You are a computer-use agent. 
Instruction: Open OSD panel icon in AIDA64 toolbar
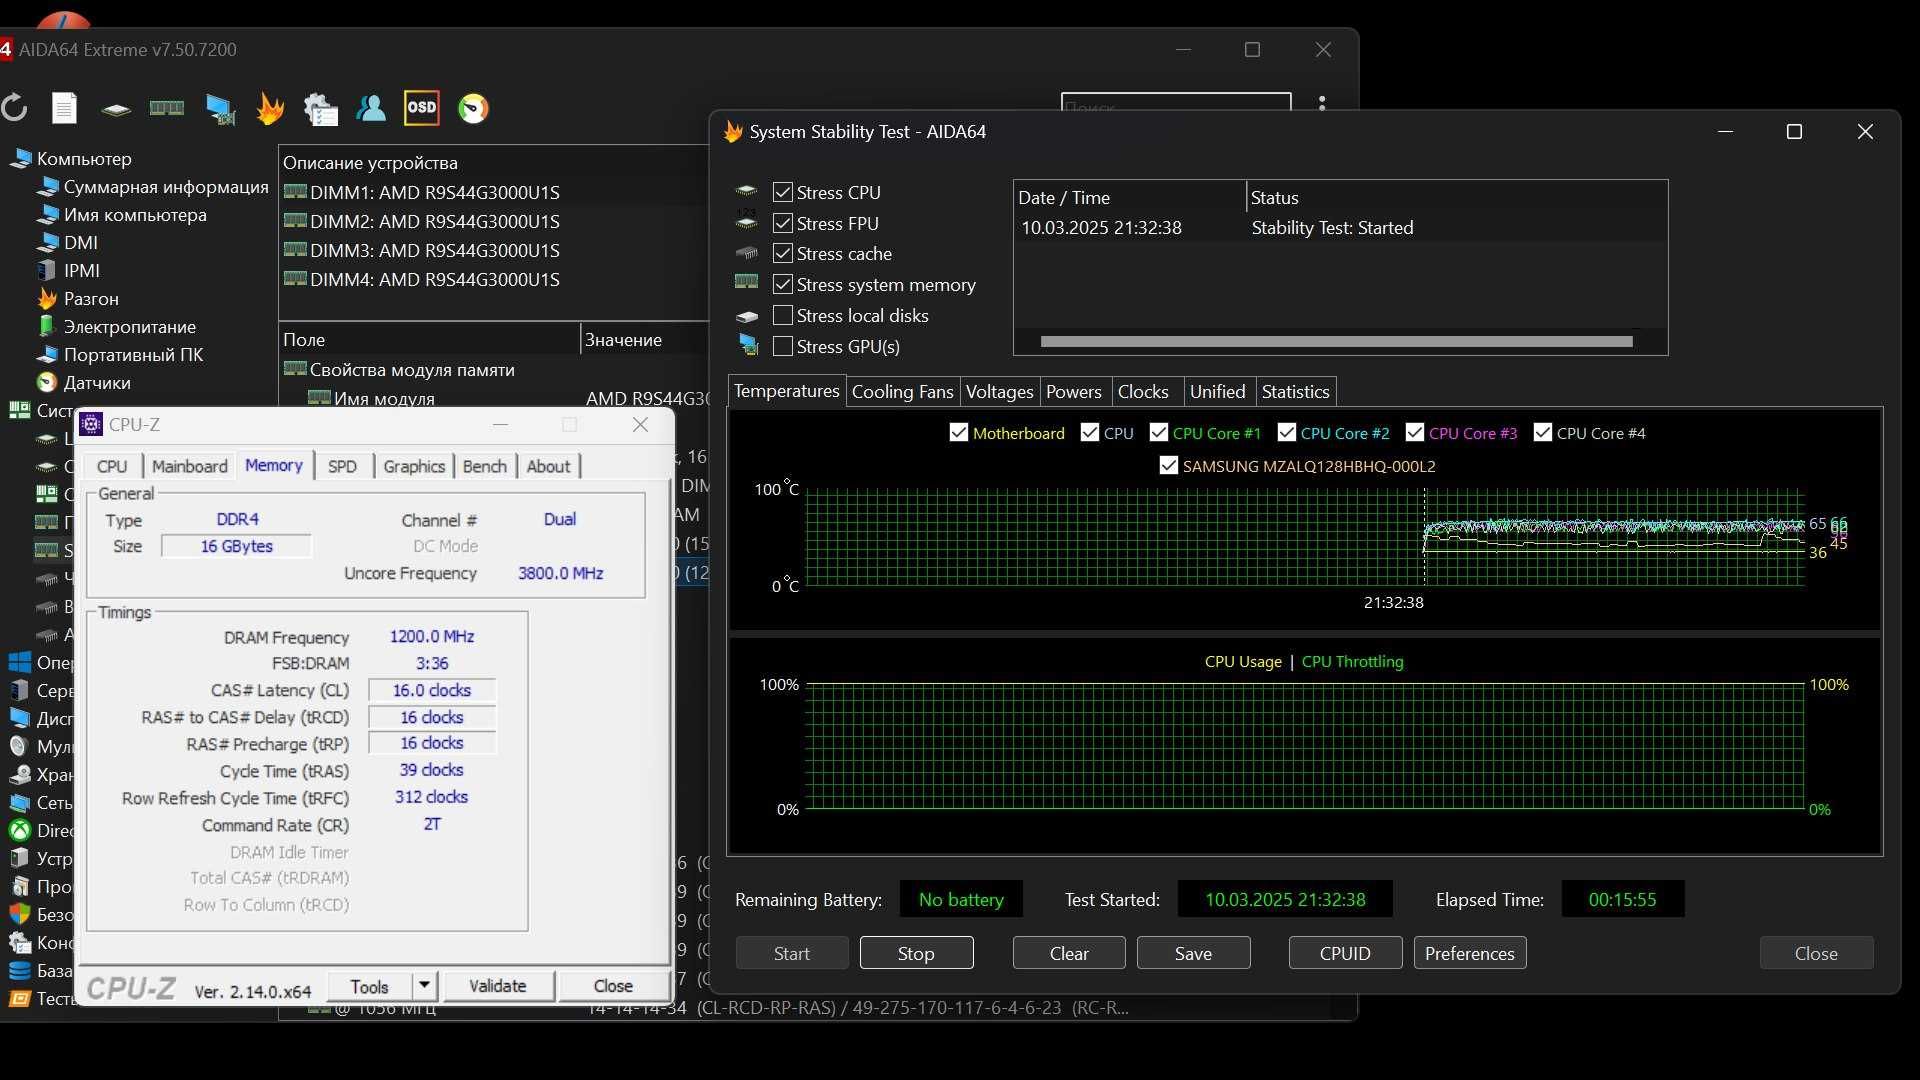pyautogui.click(x=422, y=108)
